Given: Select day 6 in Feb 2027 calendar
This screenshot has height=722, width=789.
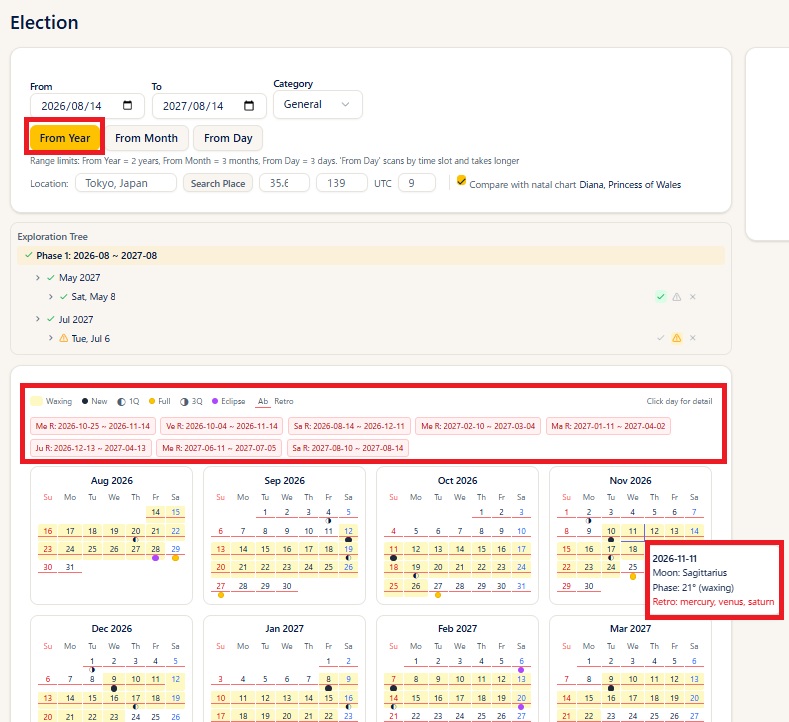Looking at the screenshot, I should [521, 661].
